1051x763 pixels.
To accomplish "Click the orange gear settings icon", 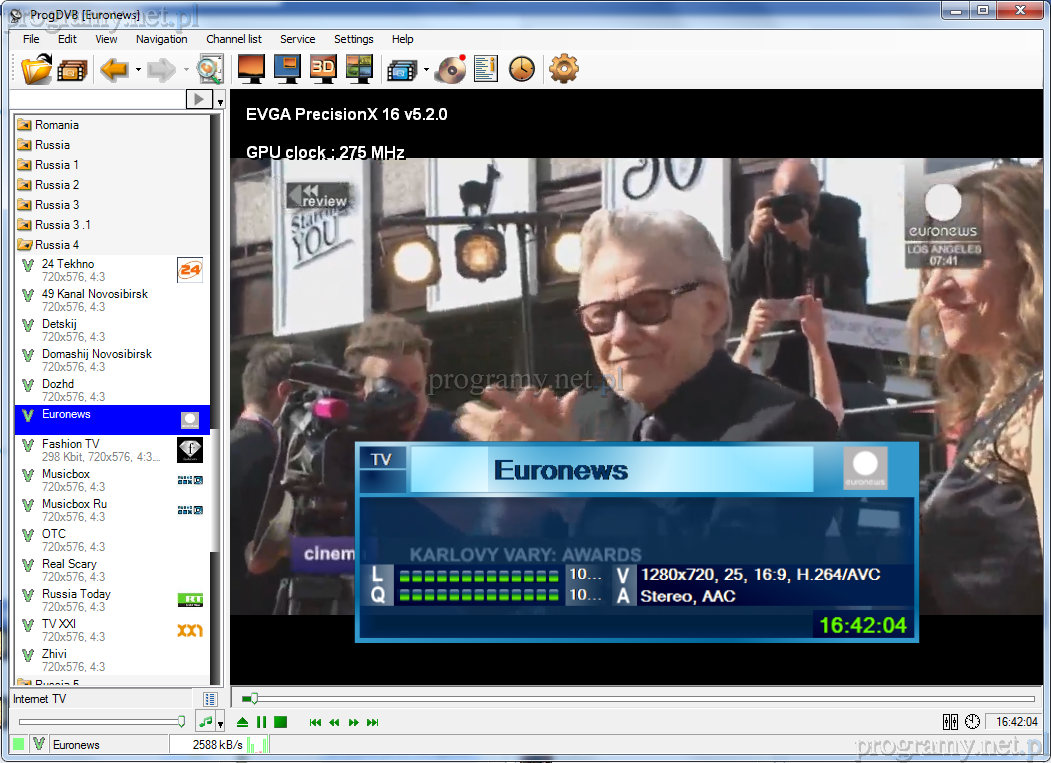I will pos(564,69).
